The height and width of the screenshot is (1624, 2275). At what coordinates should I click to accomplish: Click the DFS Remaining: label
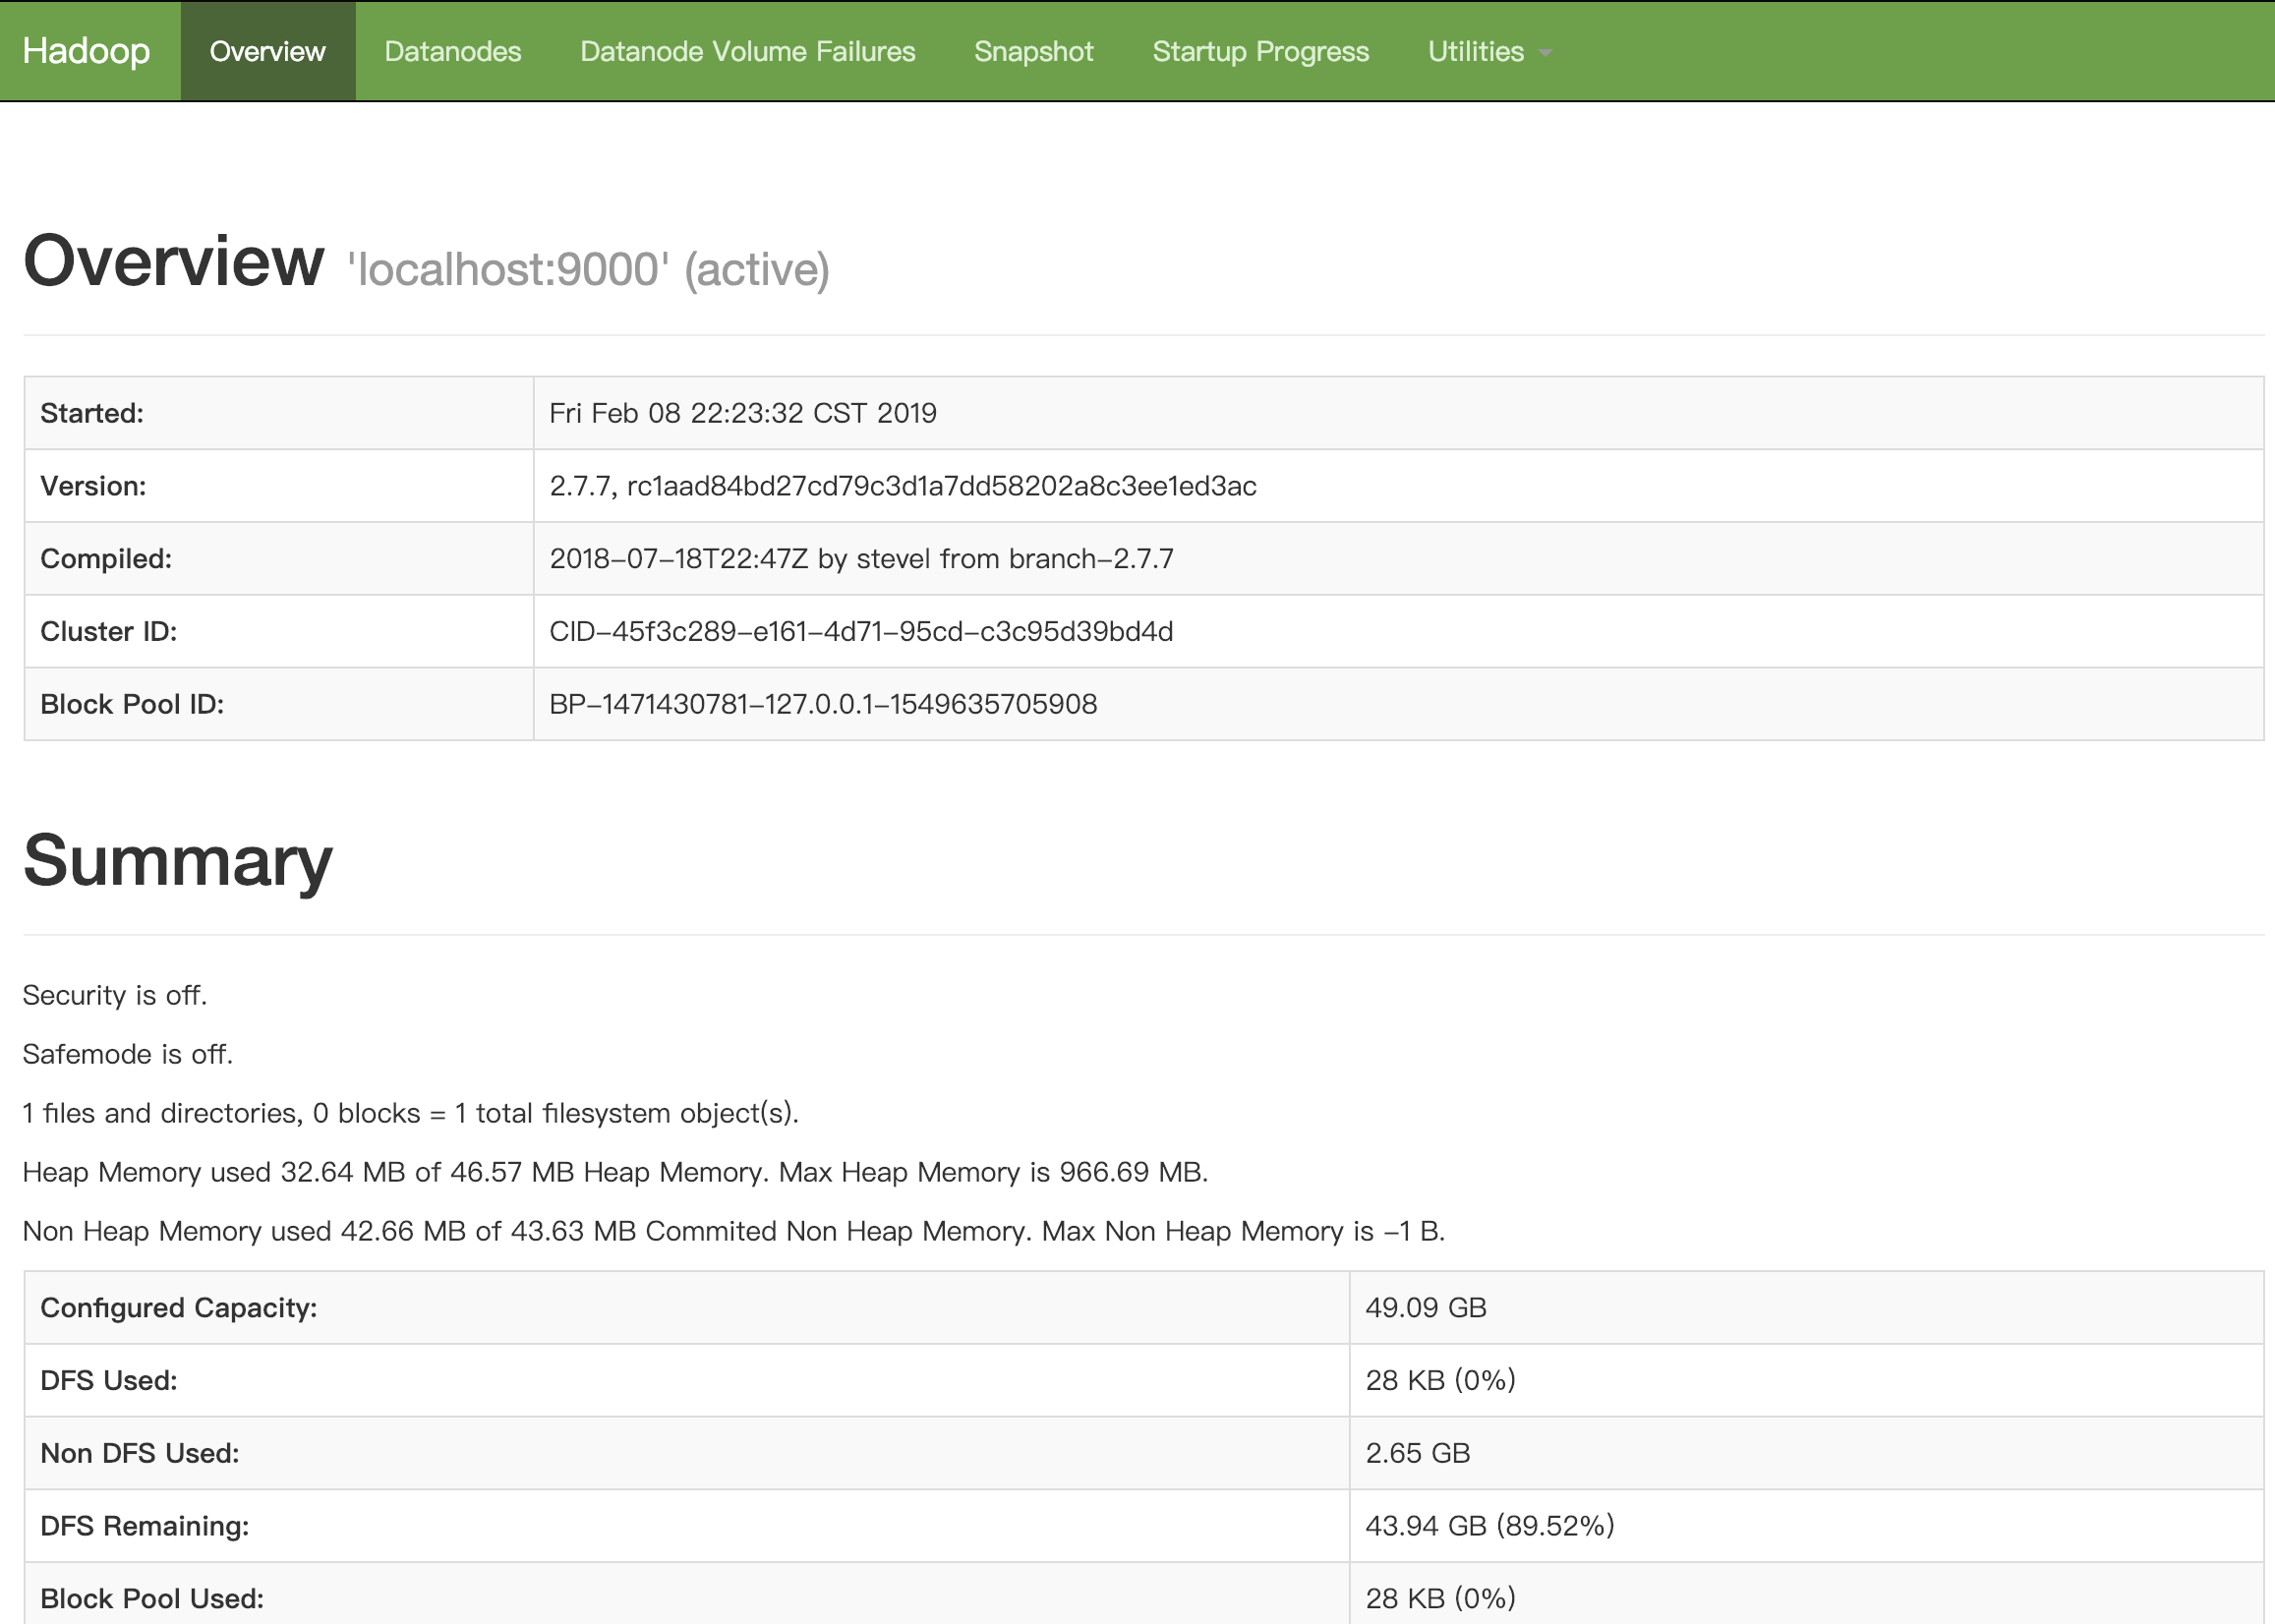tap(145, 1526)
